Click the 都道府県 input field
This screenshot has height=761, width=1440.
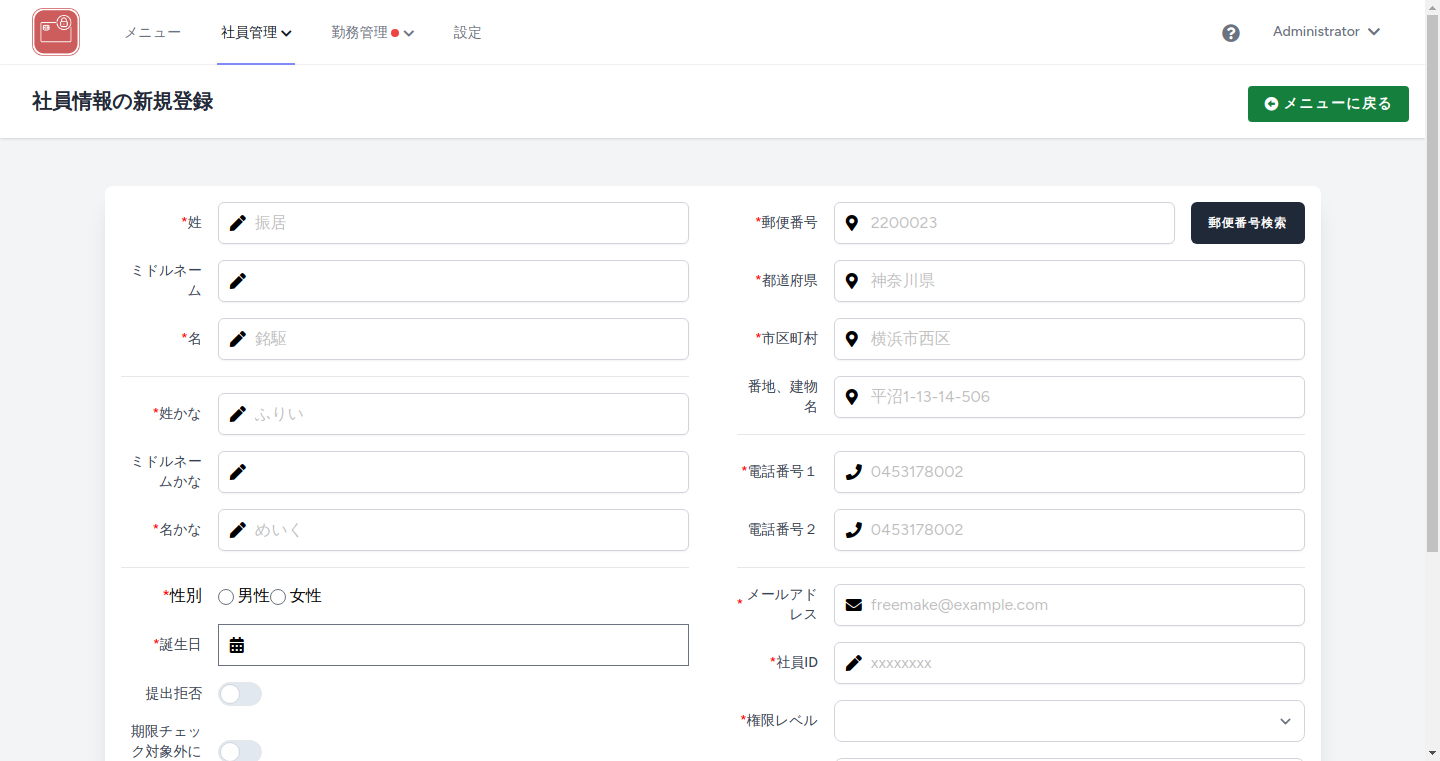click(x=1069, y=281)
